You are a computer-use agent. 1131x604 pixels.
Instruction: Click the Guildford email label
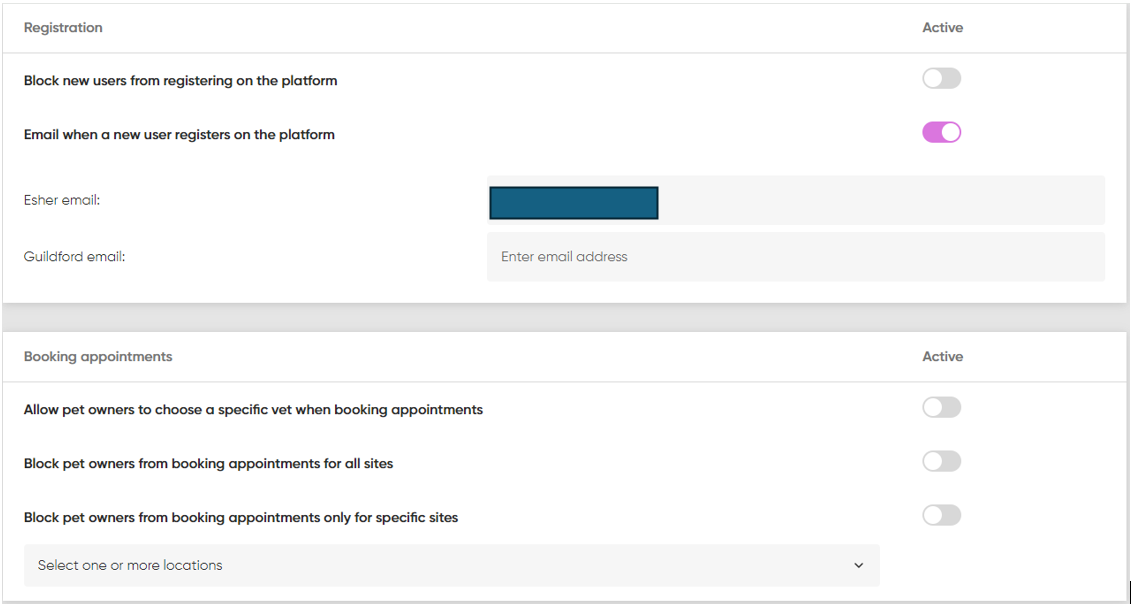click(x=74, y=257)
